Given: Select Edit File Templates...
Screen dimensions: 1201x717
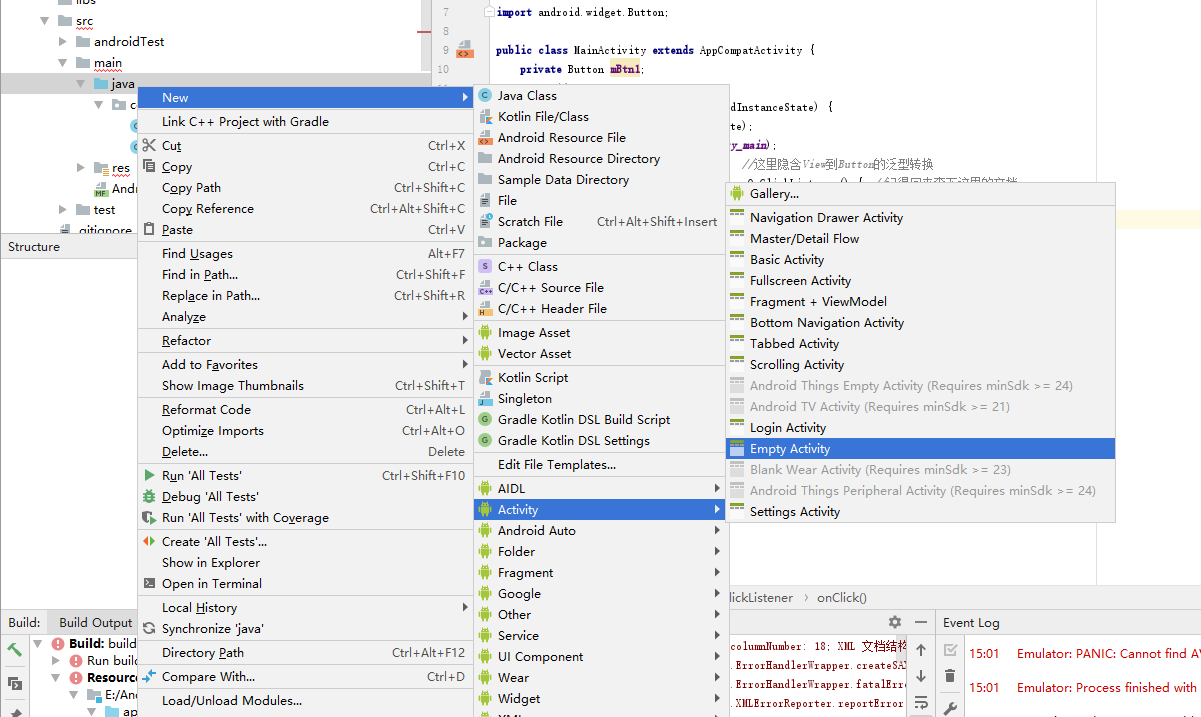Looking at the screenshot, I should [x=600, y=465].
